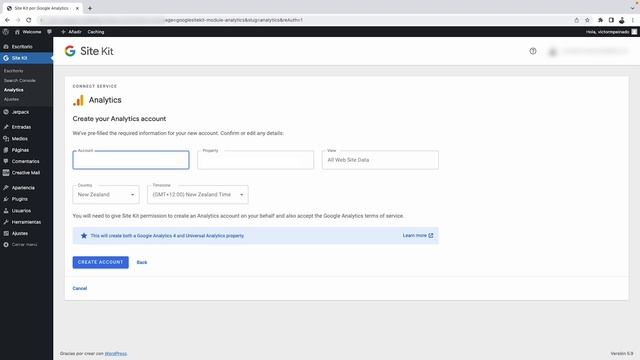Open Creative Mail in the sidebar
This screenshot has height=360, width=640.
(27, 173)
